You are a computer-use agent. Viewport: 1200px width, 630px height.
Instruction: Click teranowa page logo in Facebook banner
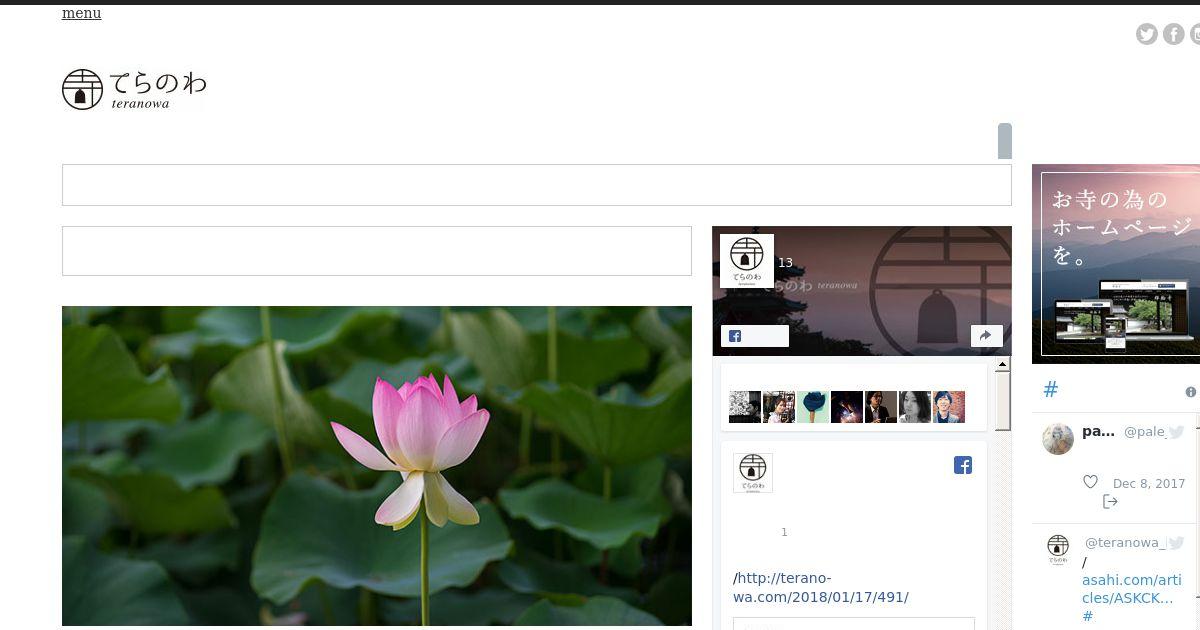click(747, 261)
